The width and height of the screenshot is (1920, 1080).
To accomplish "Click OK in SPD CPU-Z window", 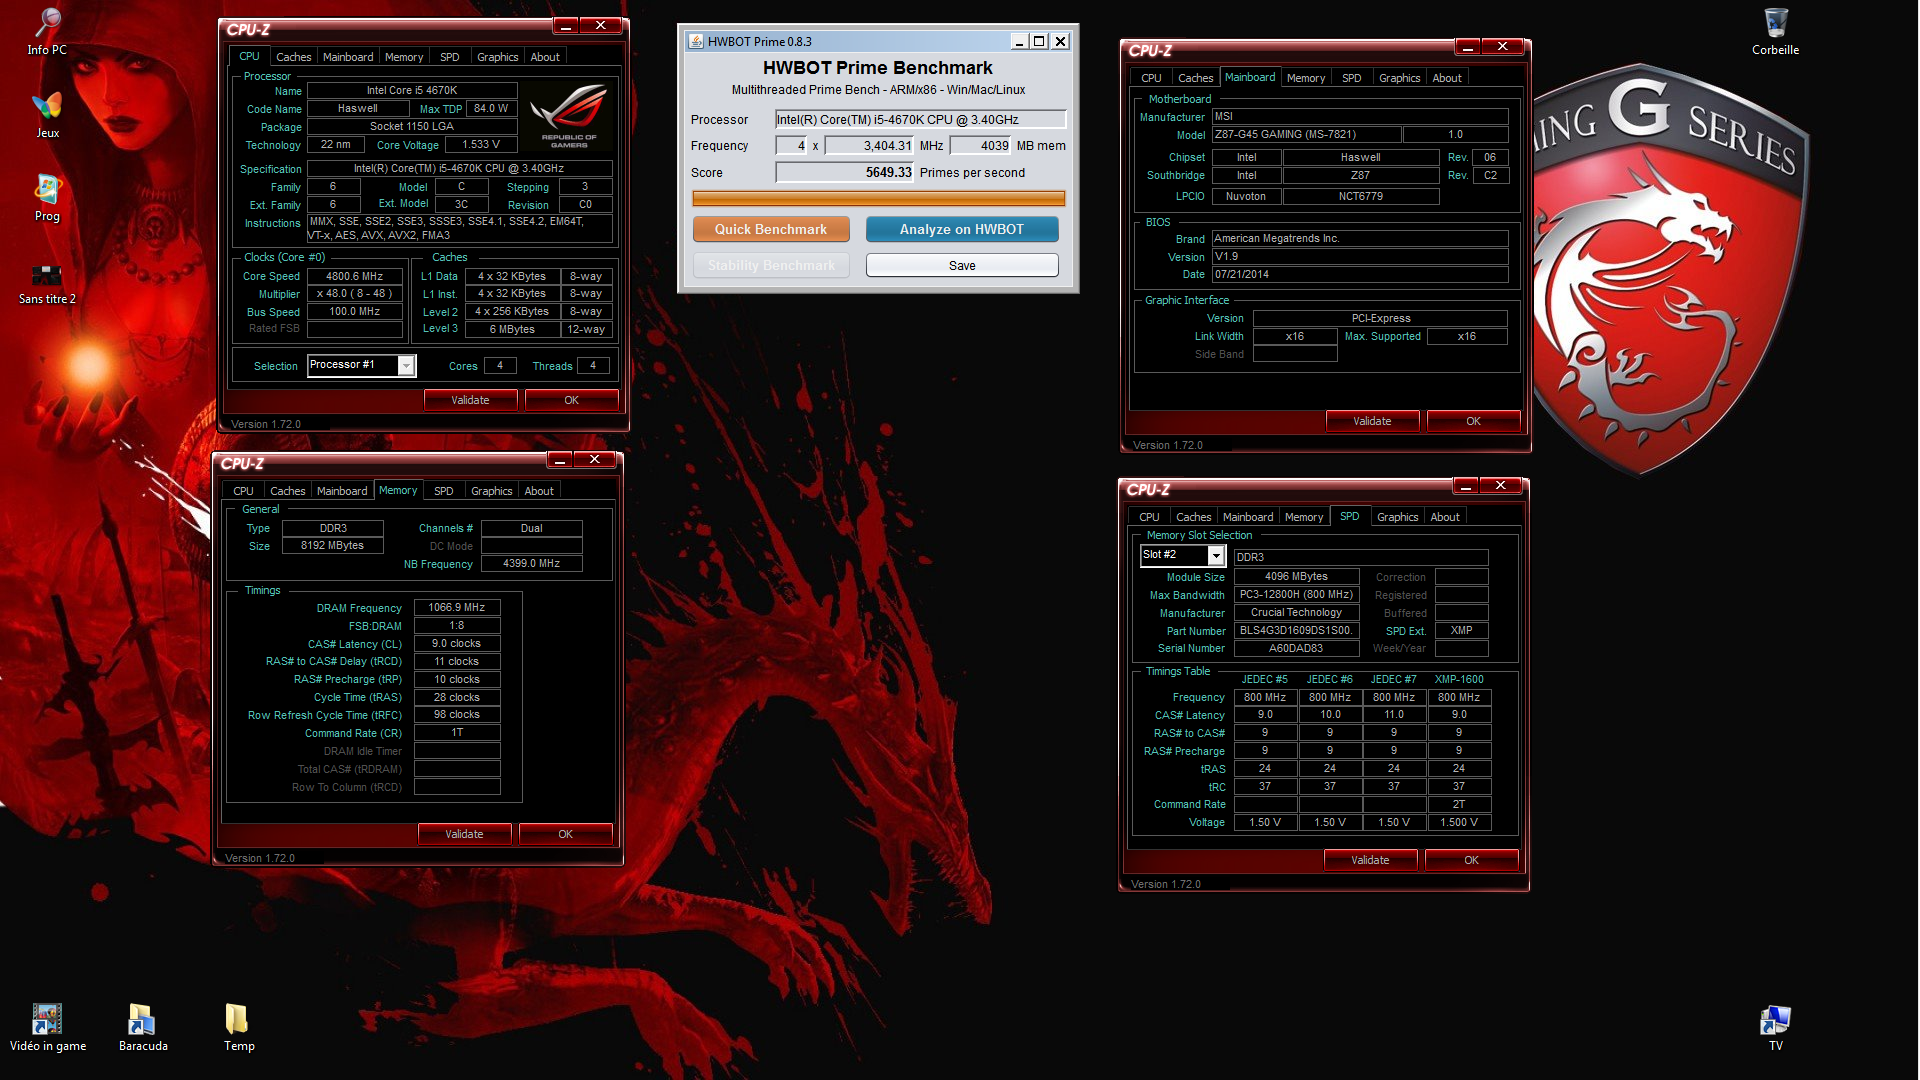I will 1471,860.
